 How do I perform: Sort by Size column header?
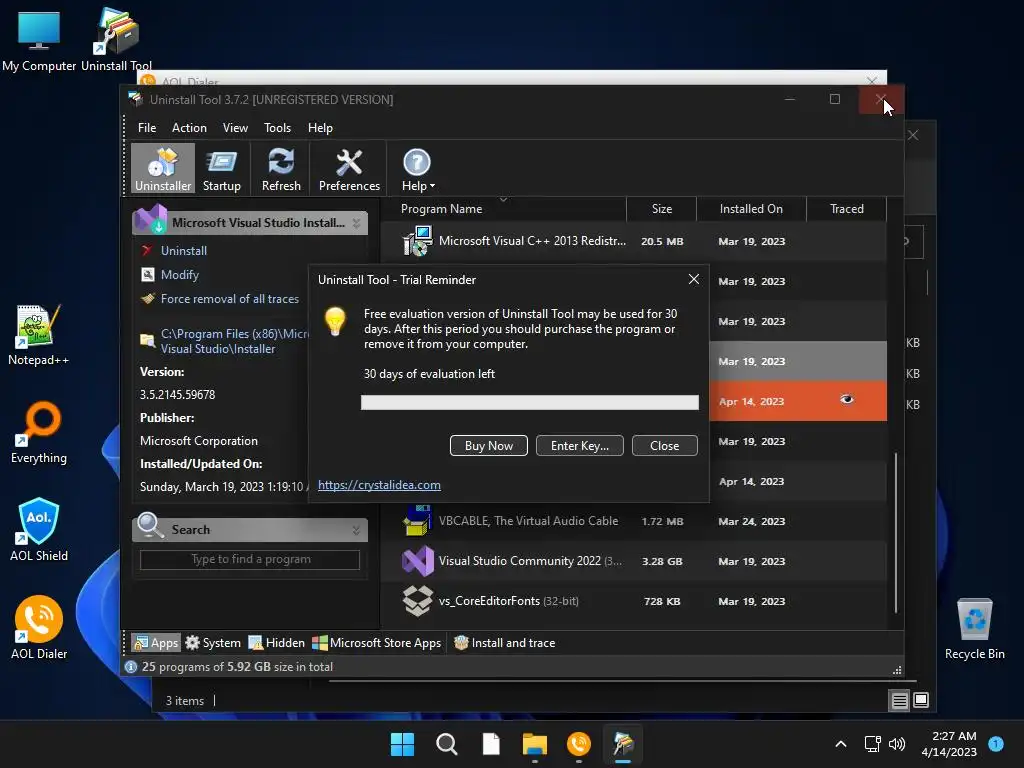[x=662, y=209]
